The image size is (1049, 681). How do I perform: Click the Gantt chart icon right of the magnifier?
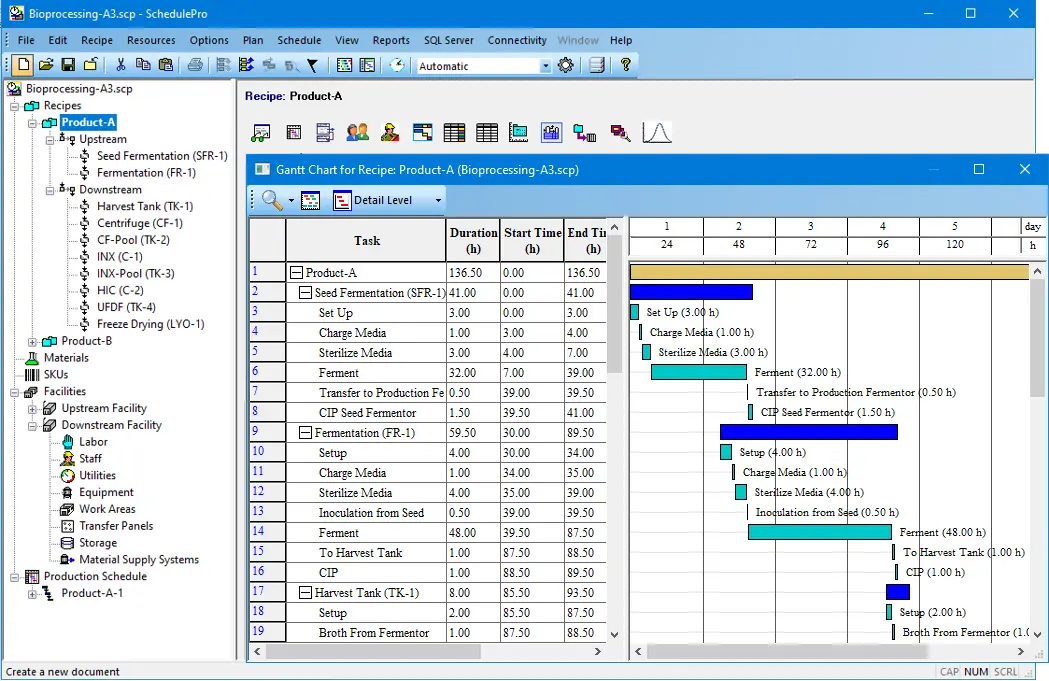[x=310, y=200]
